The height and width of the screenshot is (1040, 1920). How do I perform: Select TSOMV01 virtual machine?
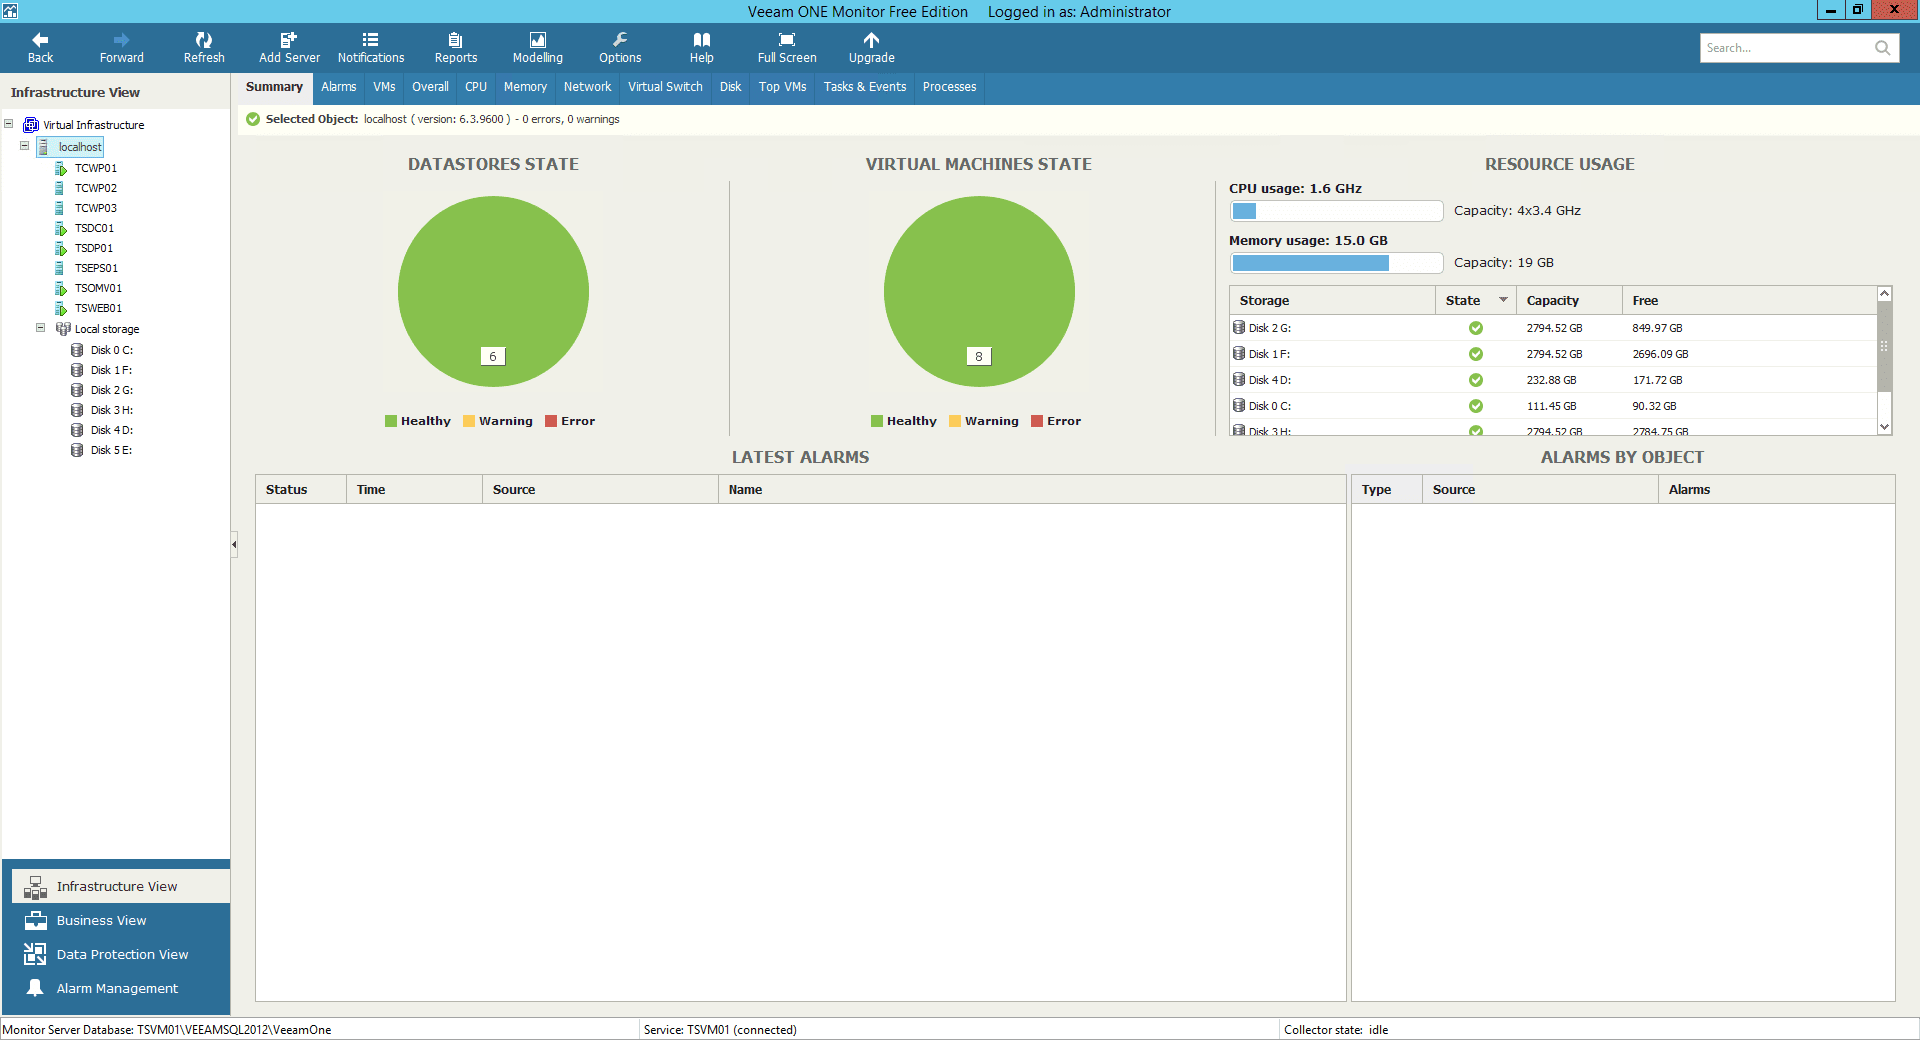[98, 288]
